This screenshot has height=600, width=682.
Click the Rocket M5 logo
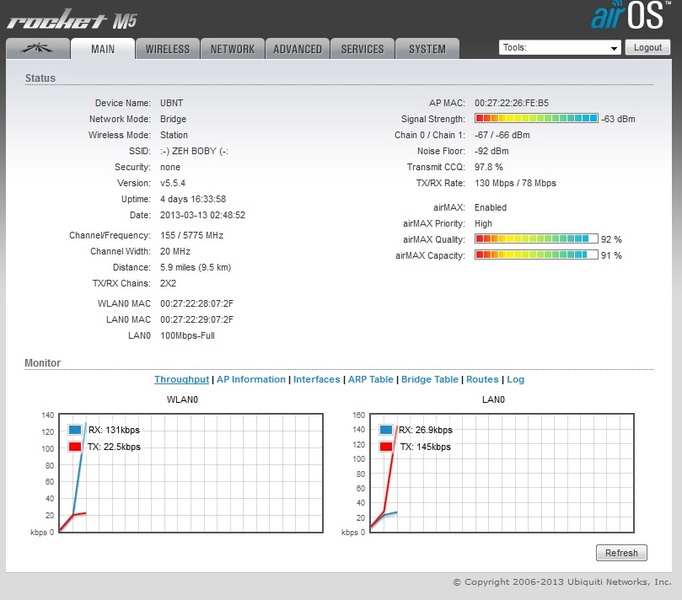72,20
